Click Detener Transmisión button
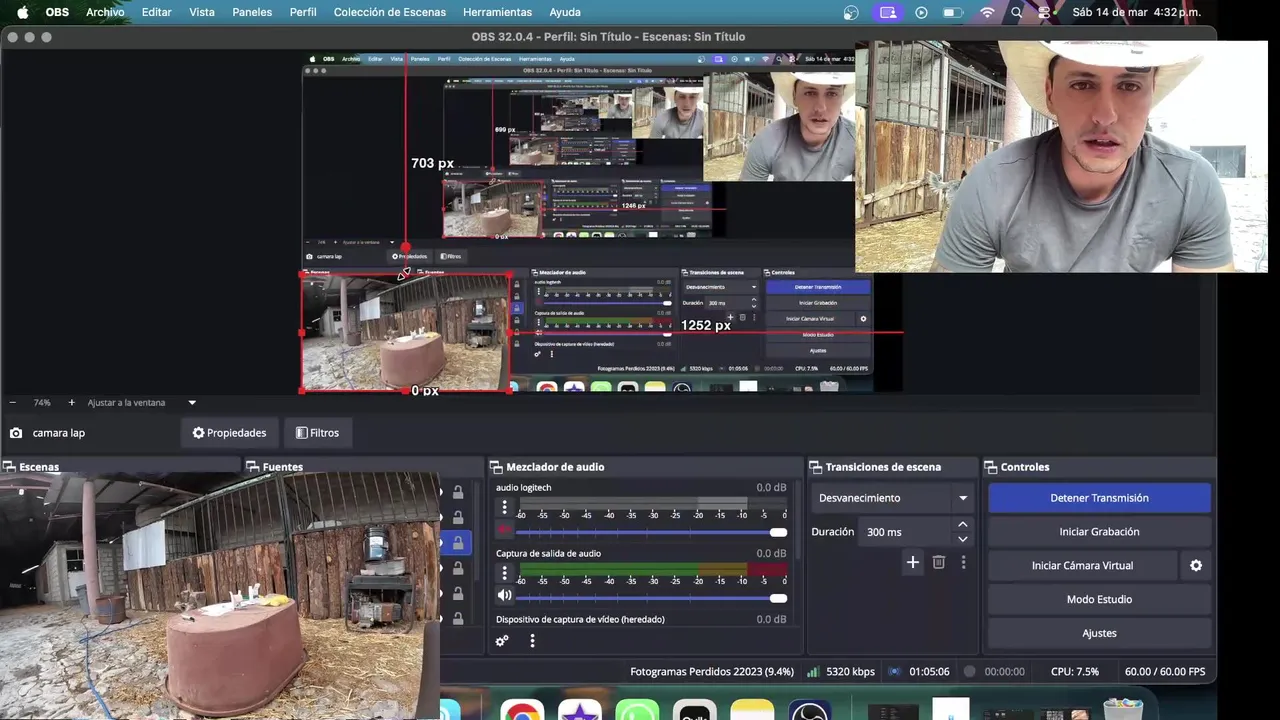Image resolution: width=1280 pixels, height=720 pixels. click(x=1099, y=498)
